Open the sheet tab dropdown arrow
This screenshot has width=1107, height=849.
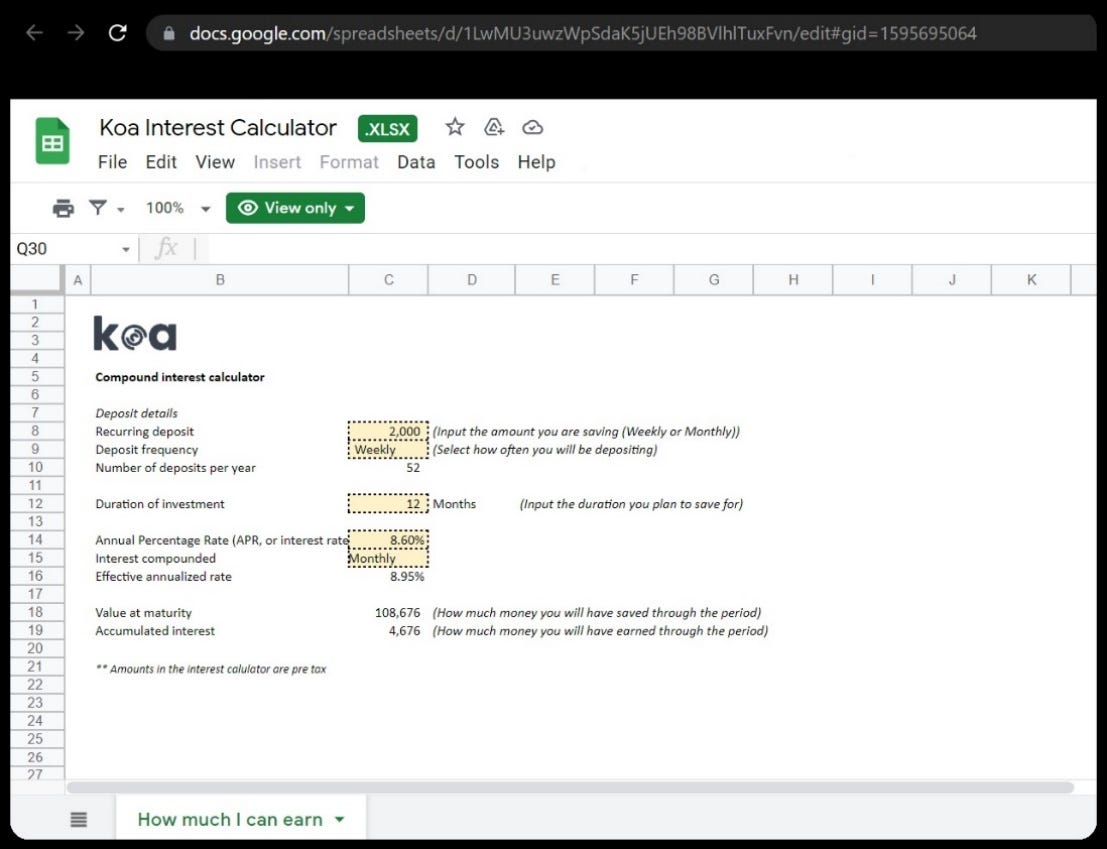(x=340, y=820)
